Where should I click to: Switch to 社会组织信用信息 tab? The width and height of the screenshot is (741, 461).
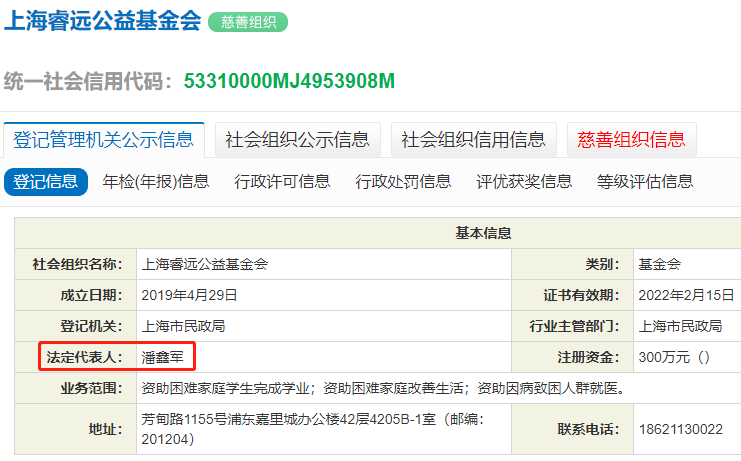coord(474,140)
